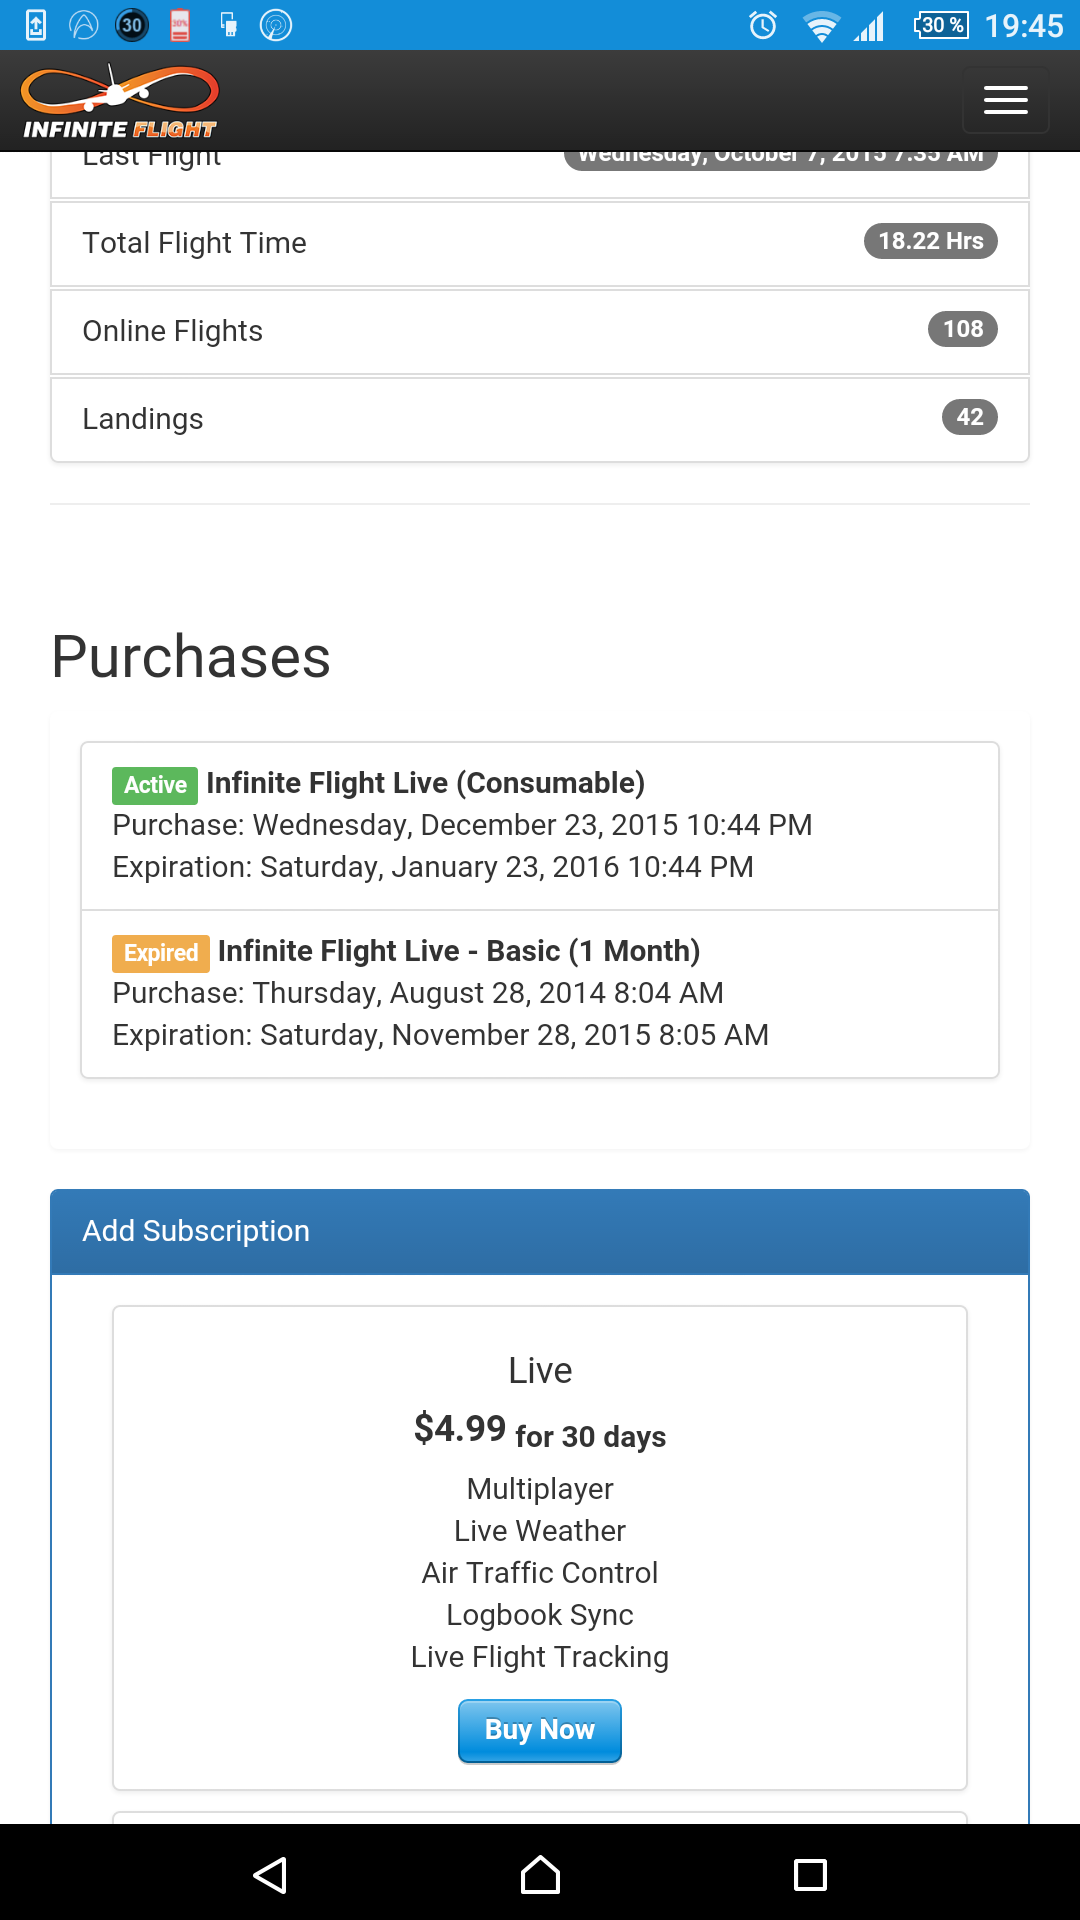Tap the alarm clock status icon

point(763,25)
